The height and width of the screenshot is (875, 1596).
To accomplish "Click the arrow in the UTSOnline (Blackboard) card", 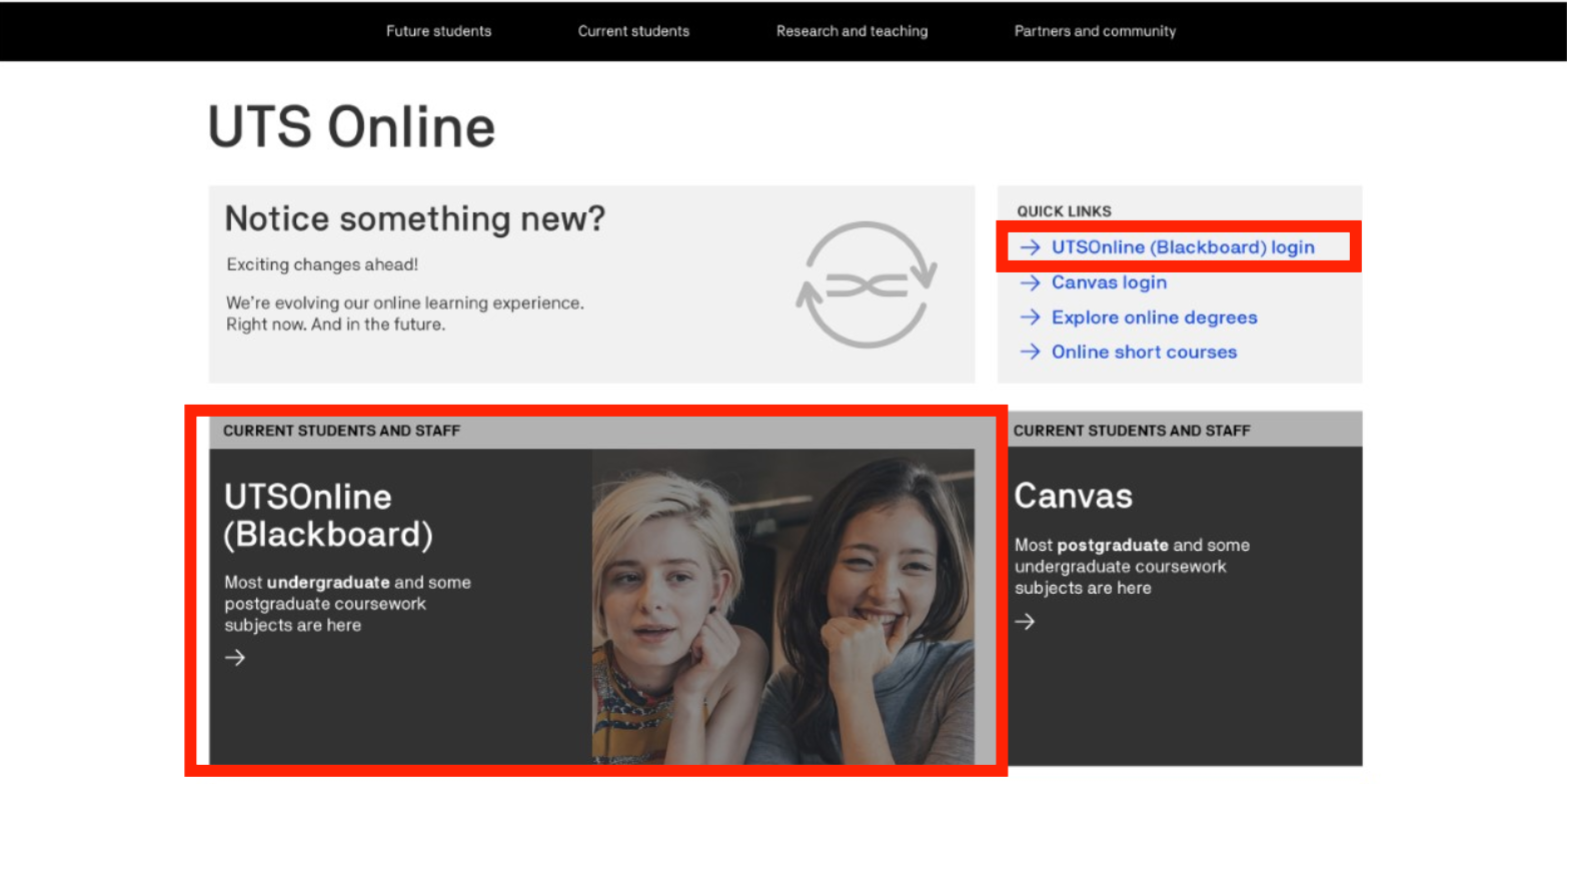I will click(235, 657).
